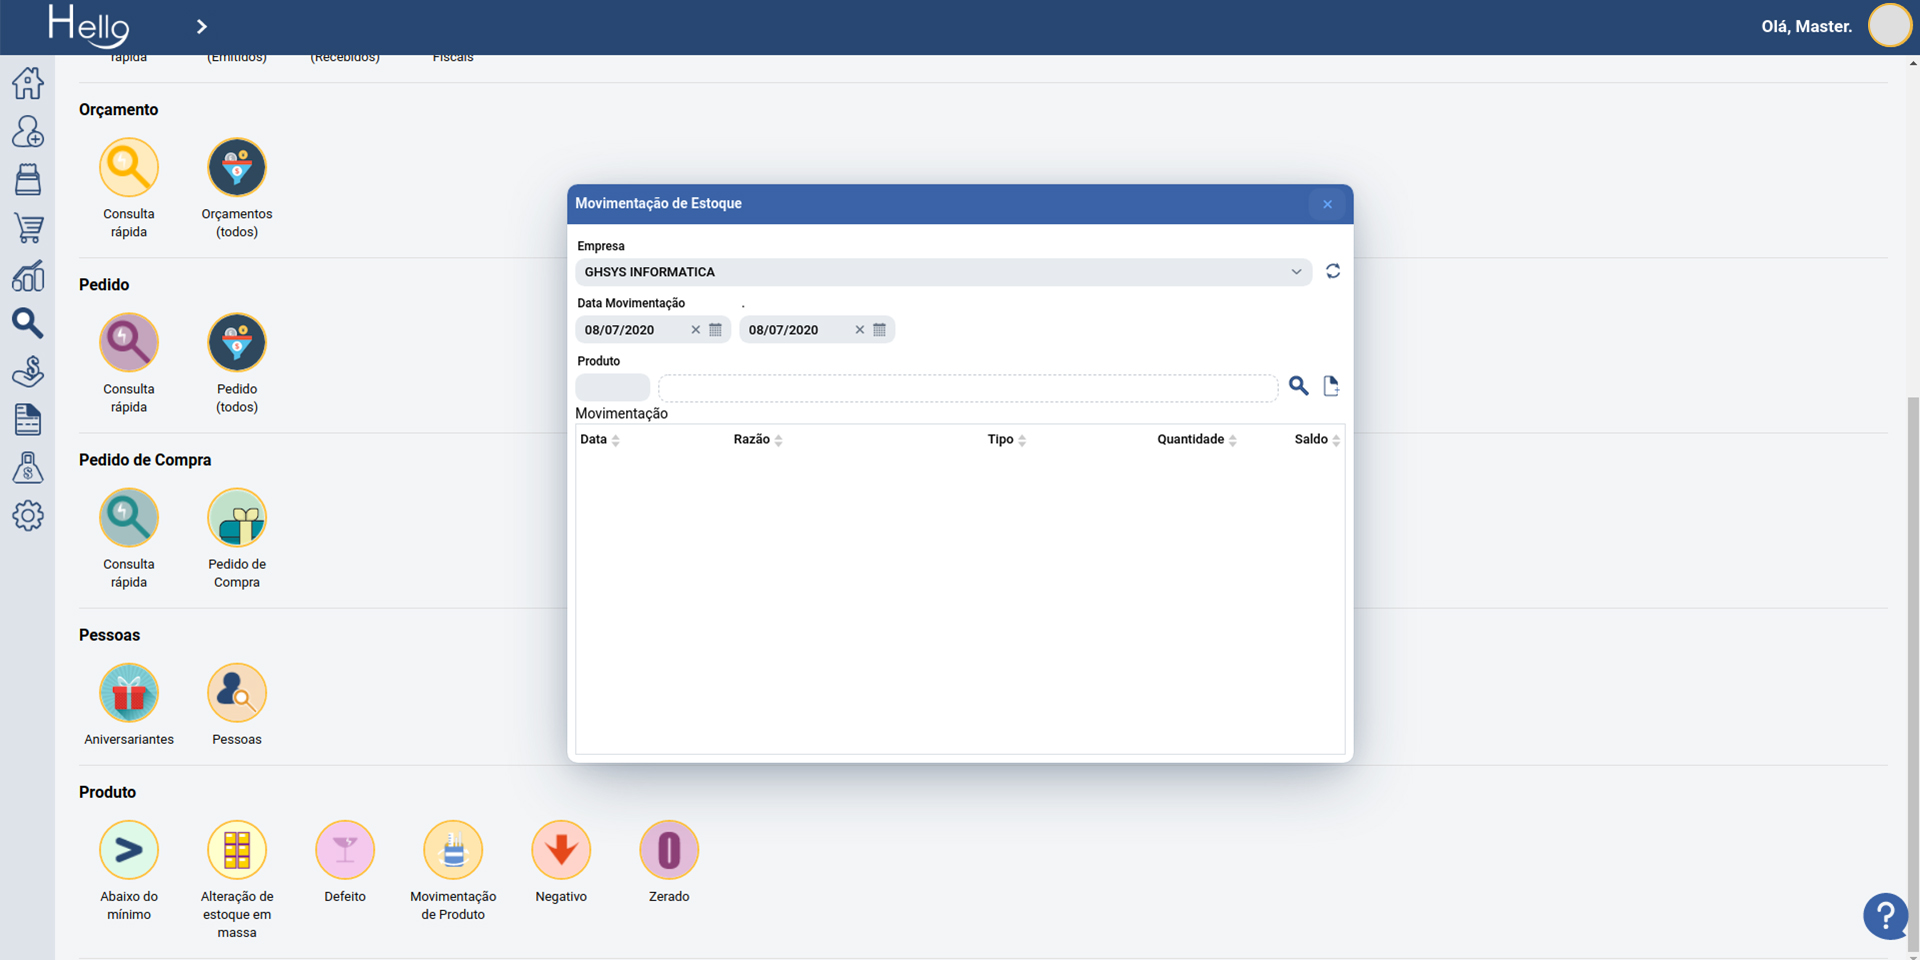Open the Zerado product shortcut
Image resolution: width=1920 pixels, height=960 pixels.
[x=669, y=851]
